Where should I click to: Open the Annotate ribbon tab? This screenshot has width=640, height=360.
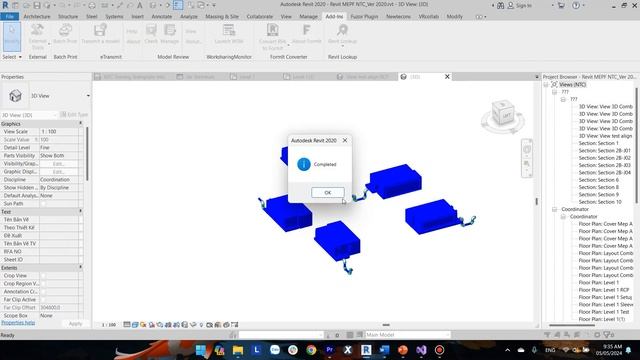162,17
